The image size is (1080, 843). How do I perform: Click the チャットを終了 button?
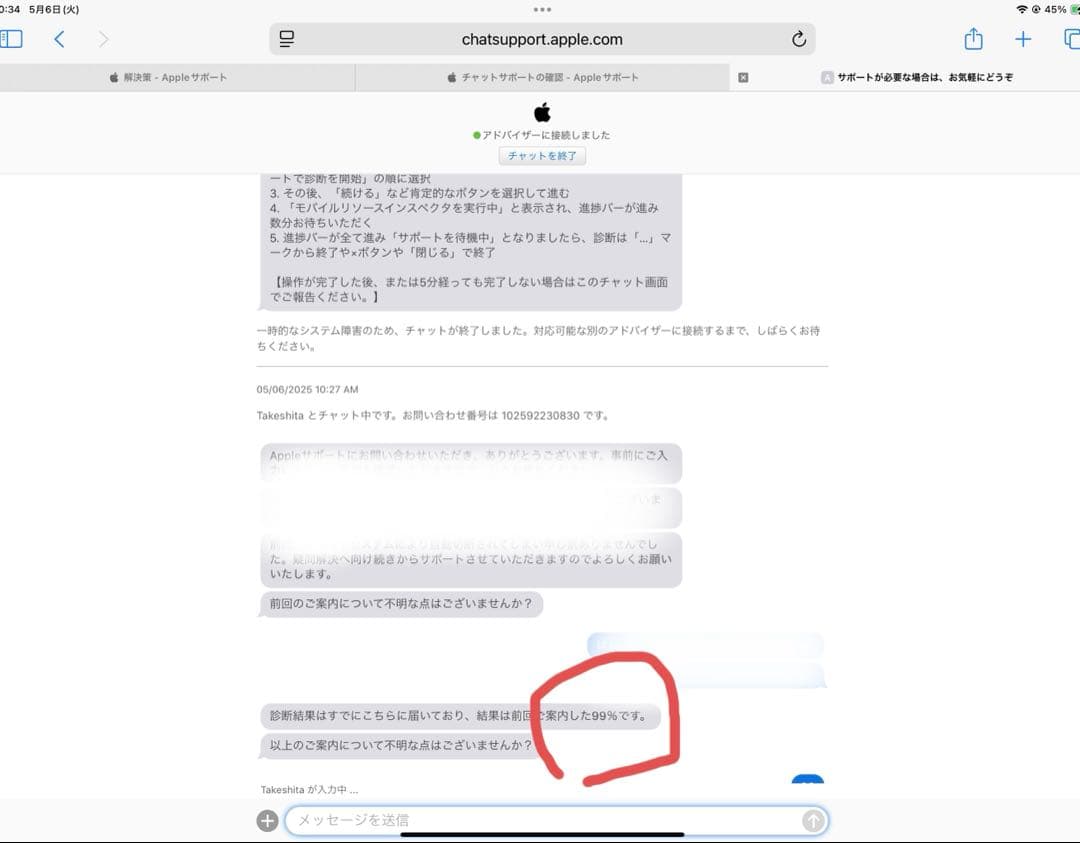pos(542,156)
